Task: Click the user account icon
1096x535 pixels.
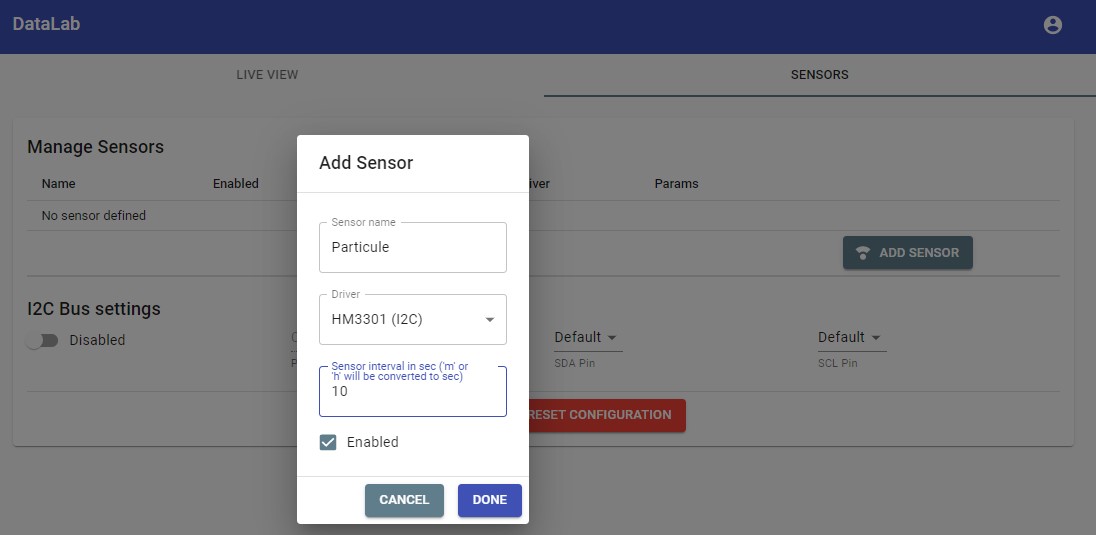Action: click(1052, 26)
